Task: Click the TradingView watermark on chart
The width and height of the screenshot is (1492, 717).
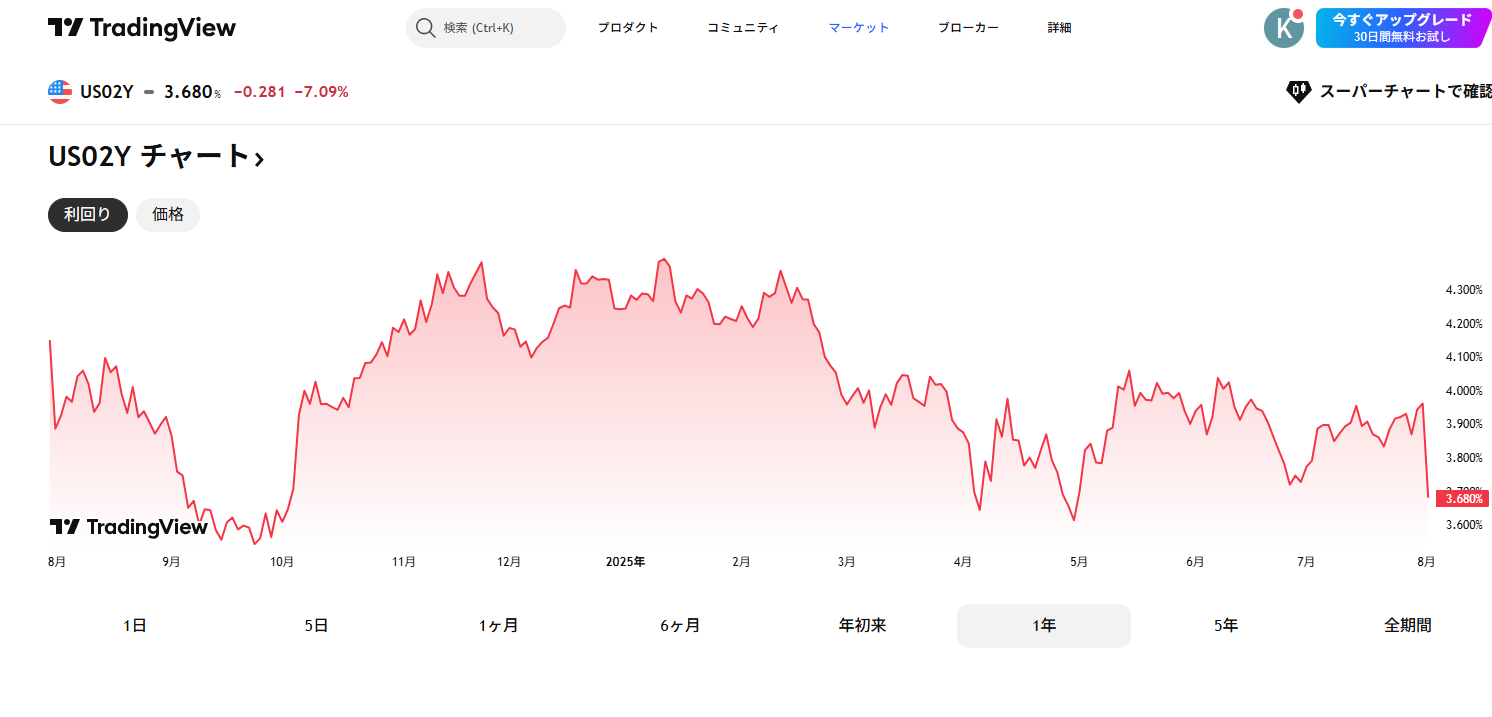Action: [129, 527]
